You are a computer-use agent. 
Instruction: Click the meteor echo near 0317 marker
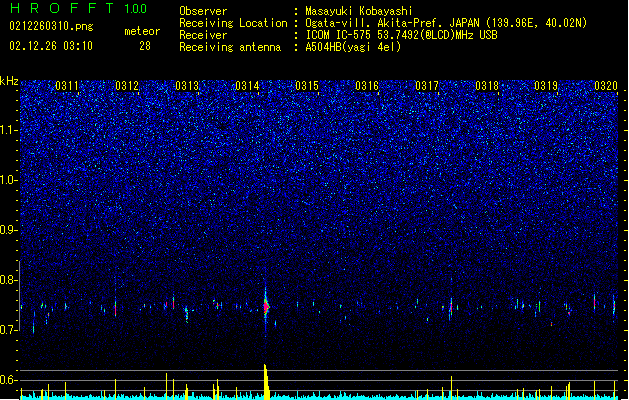(x=451, y=308)
